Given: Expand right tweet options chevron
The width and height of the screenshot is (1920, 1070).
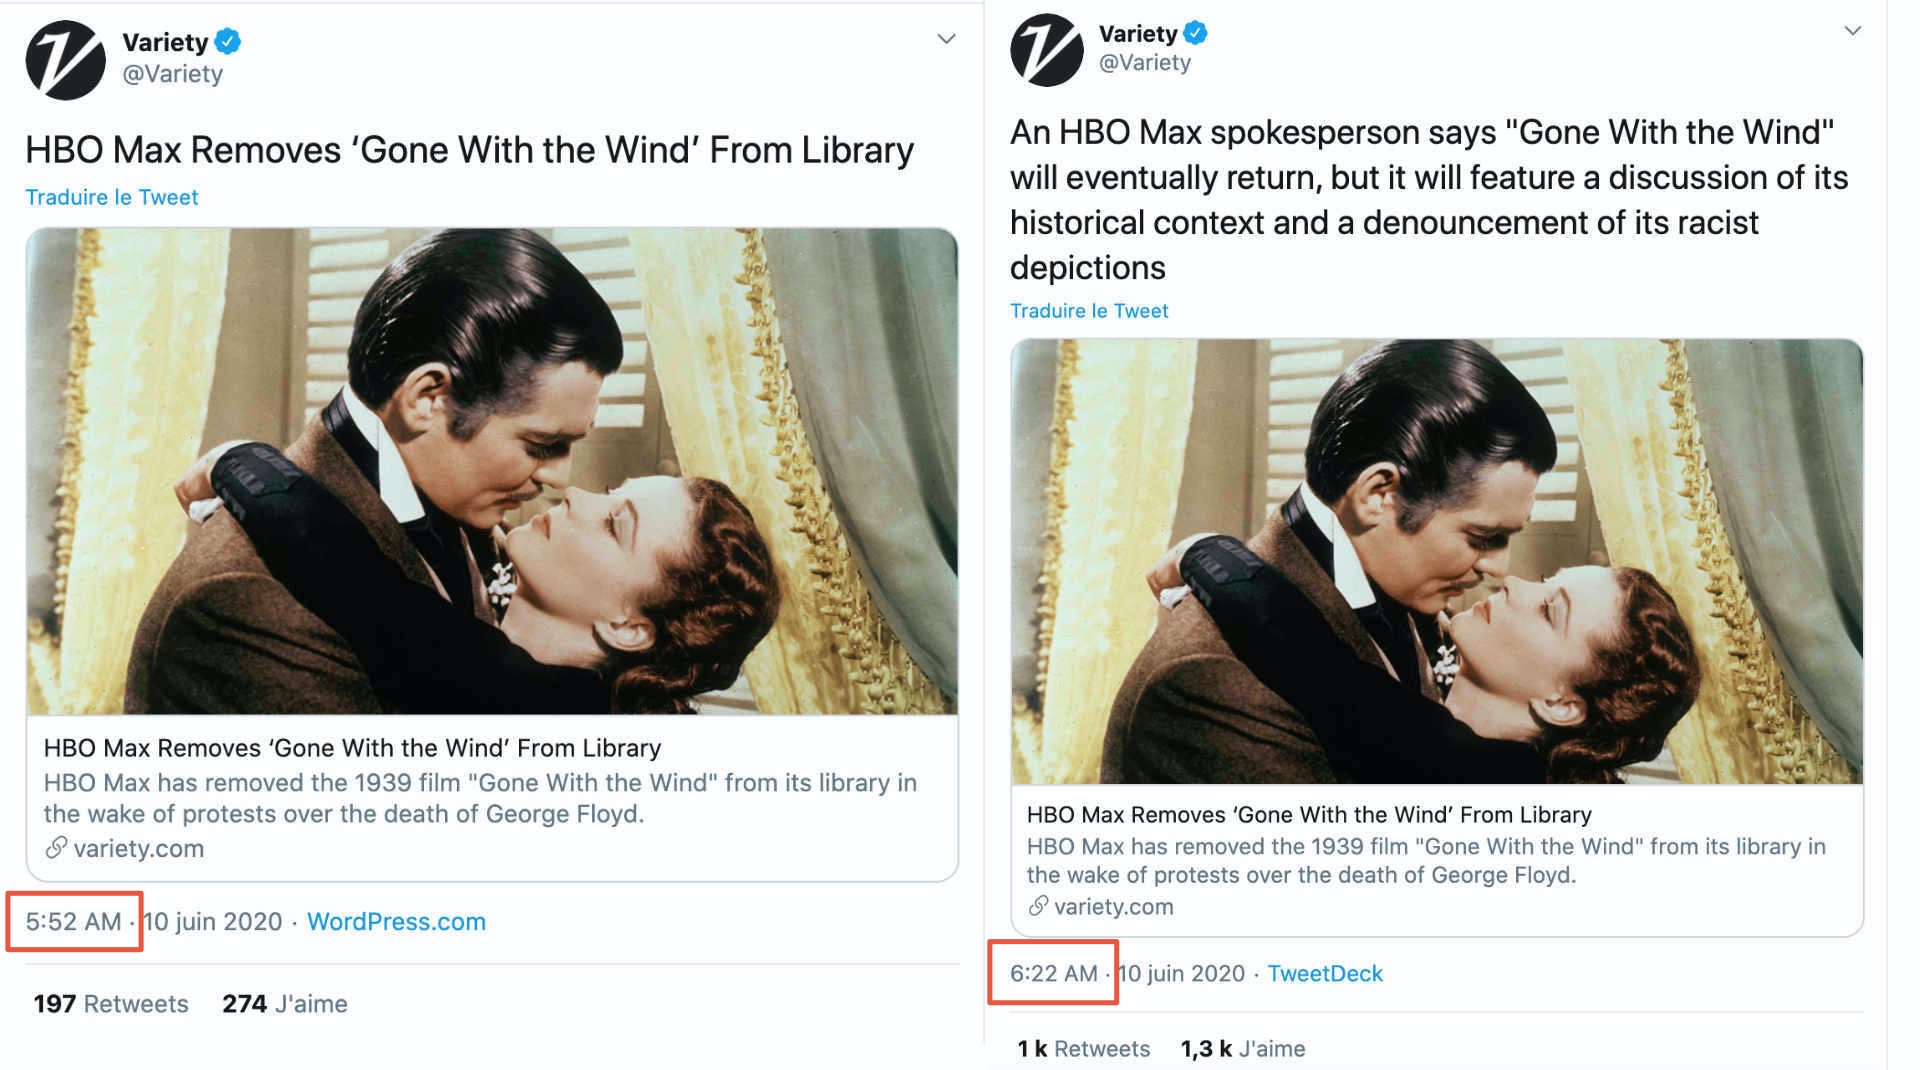Looking at the screenshot, I should click(1852, 30).
